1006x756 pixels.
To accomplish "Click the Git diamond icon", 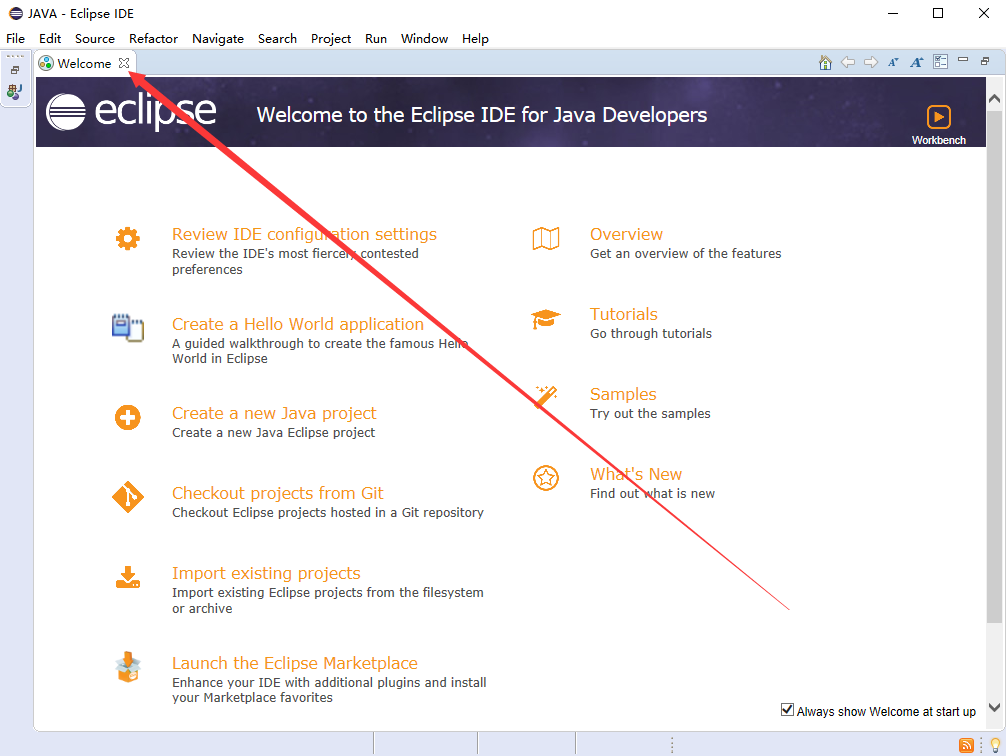I will tap(128, 497).
